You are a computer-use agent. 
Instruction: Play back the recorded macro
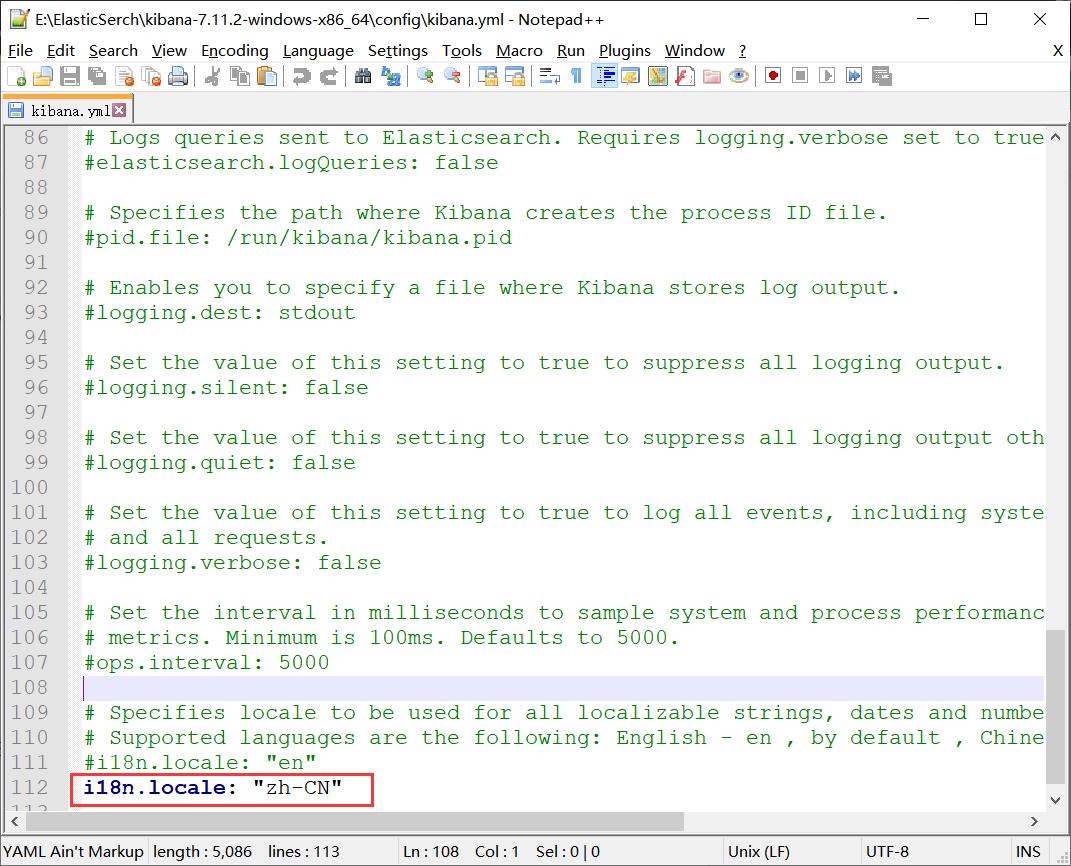(827, 76)
